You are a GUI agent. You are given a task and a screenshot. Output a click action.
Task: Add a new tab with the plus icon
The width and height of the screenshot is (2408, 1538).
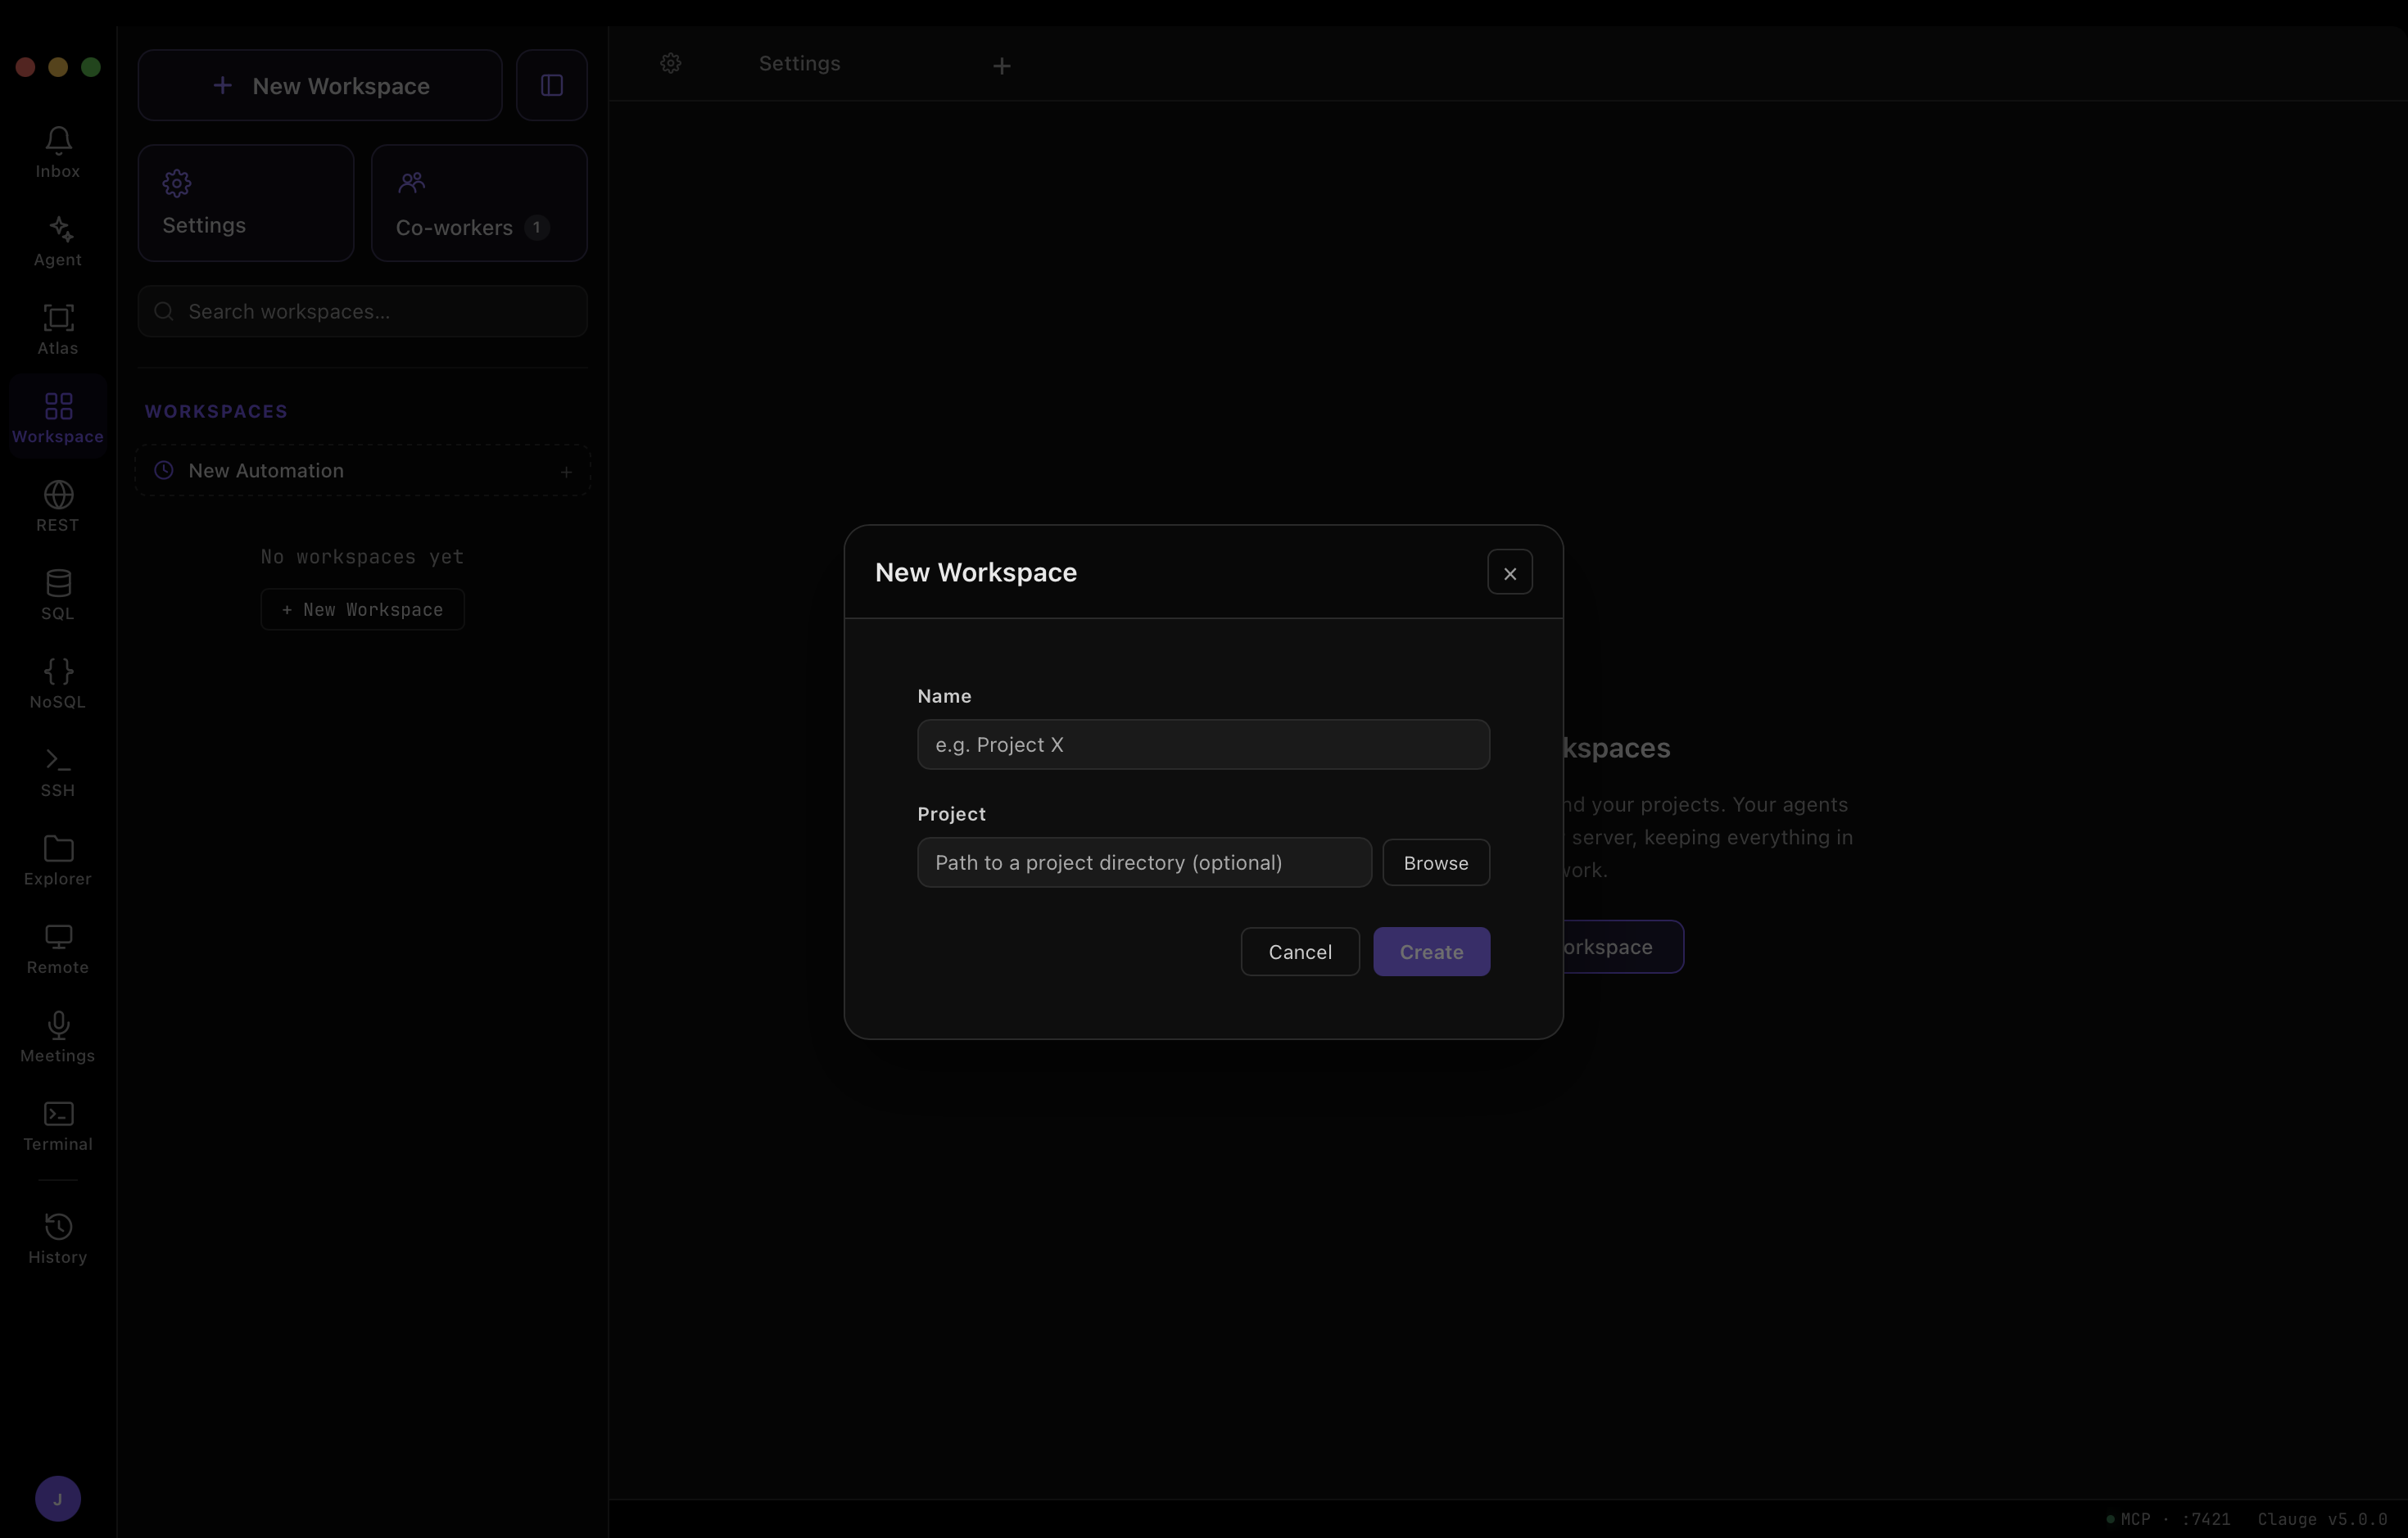pos(1001,66)
